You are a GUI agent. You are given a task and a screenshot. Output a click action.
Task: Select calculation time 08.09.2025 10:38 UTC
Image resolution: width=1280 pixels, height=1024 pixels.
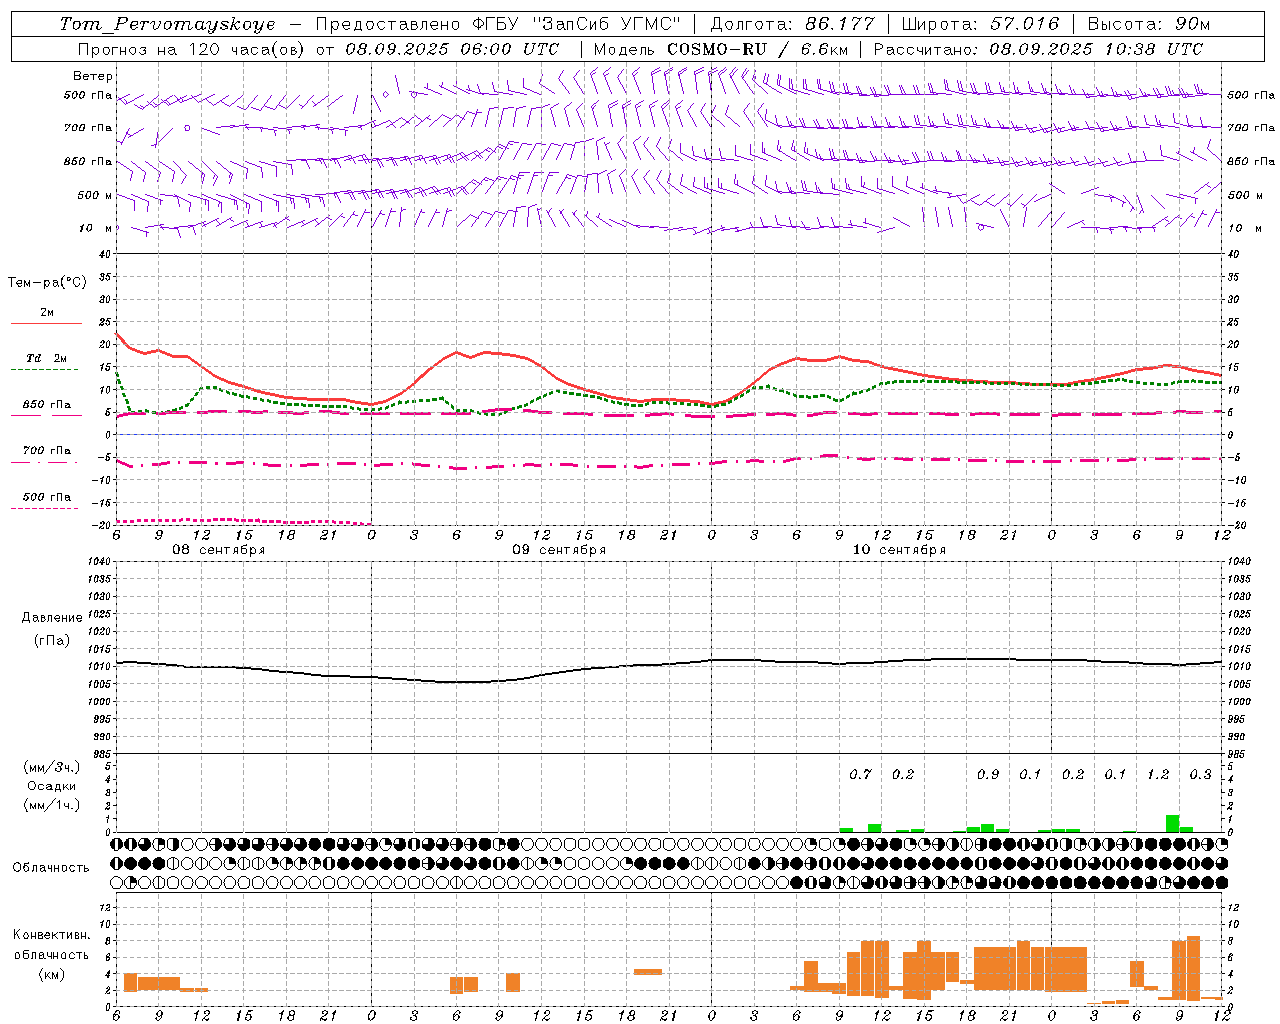point(1096,49)
